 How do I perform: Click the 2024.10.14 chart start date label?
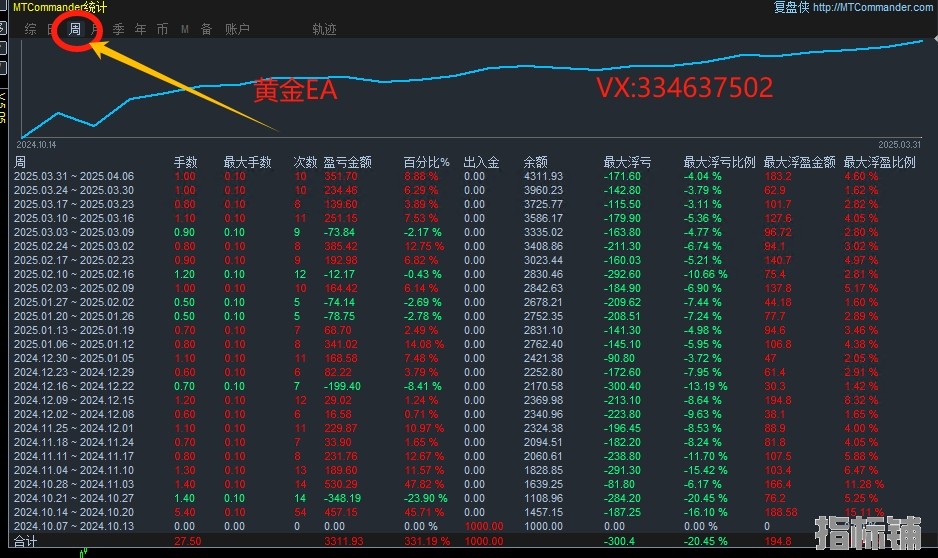36,145
